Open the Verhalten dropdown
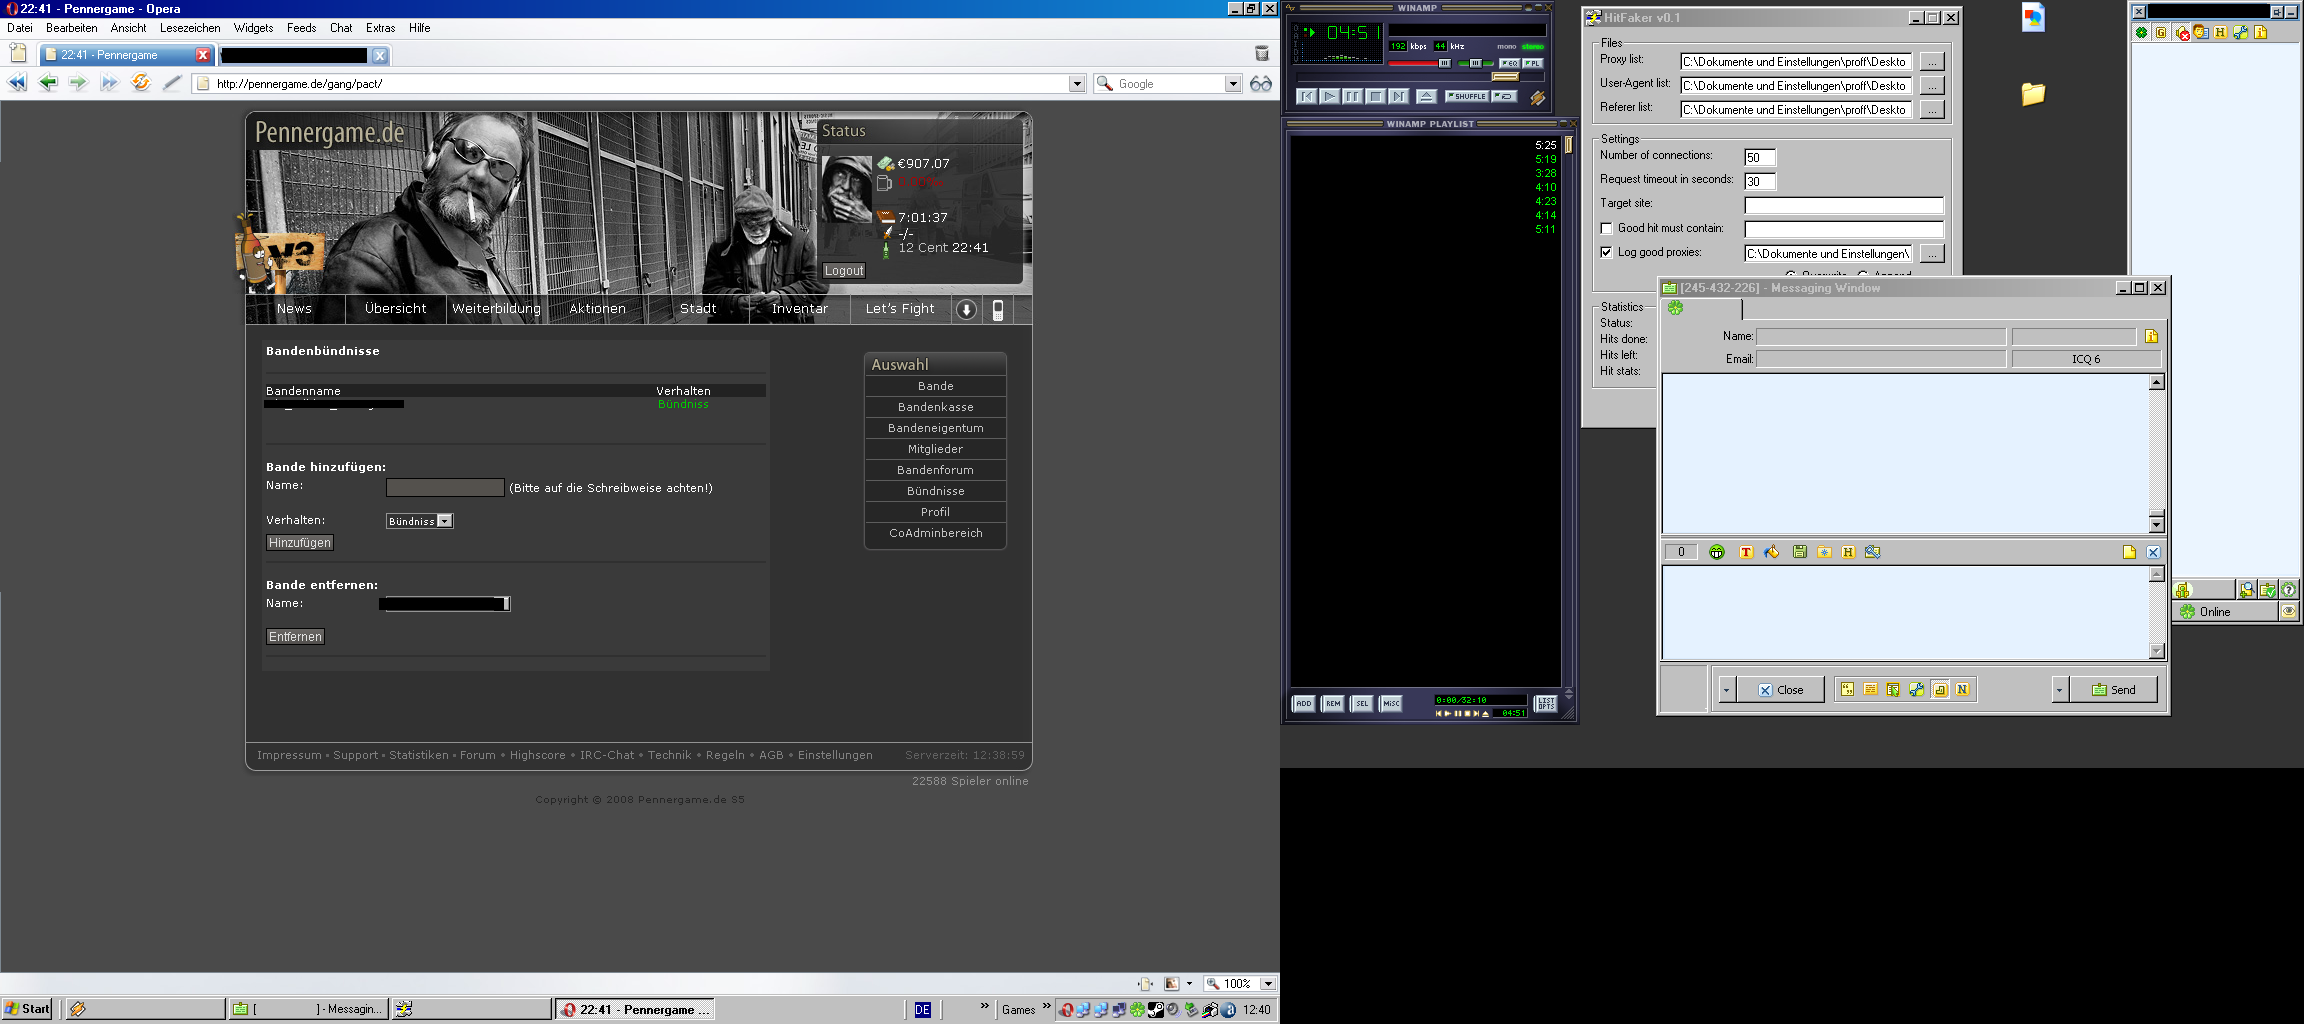2304x1024 pixels. click(445, 521)
